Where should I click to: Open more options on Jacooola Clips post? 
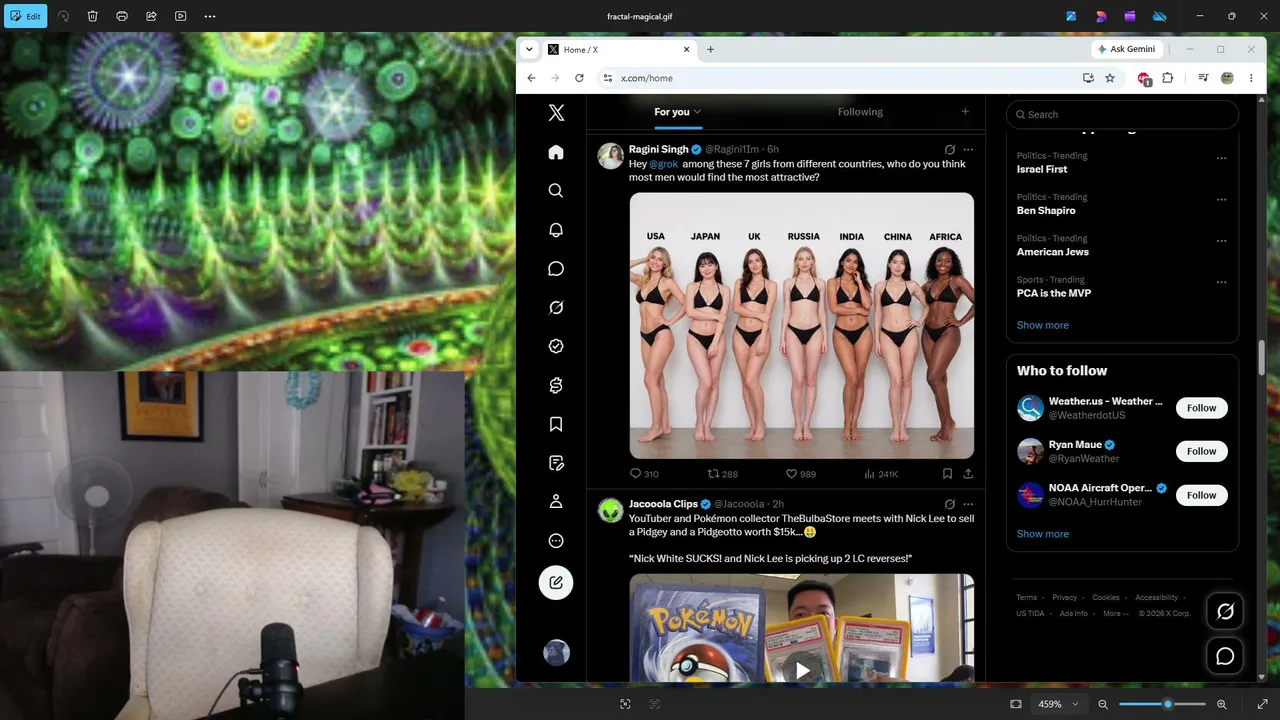click(968, 504)
